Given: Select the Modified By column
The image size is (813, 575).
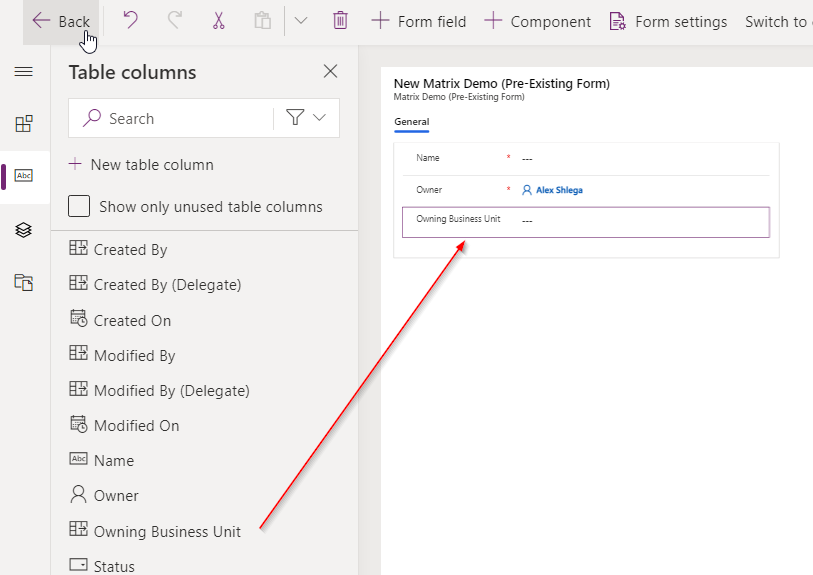Looking at the screenshot, I should coord(122,355).
